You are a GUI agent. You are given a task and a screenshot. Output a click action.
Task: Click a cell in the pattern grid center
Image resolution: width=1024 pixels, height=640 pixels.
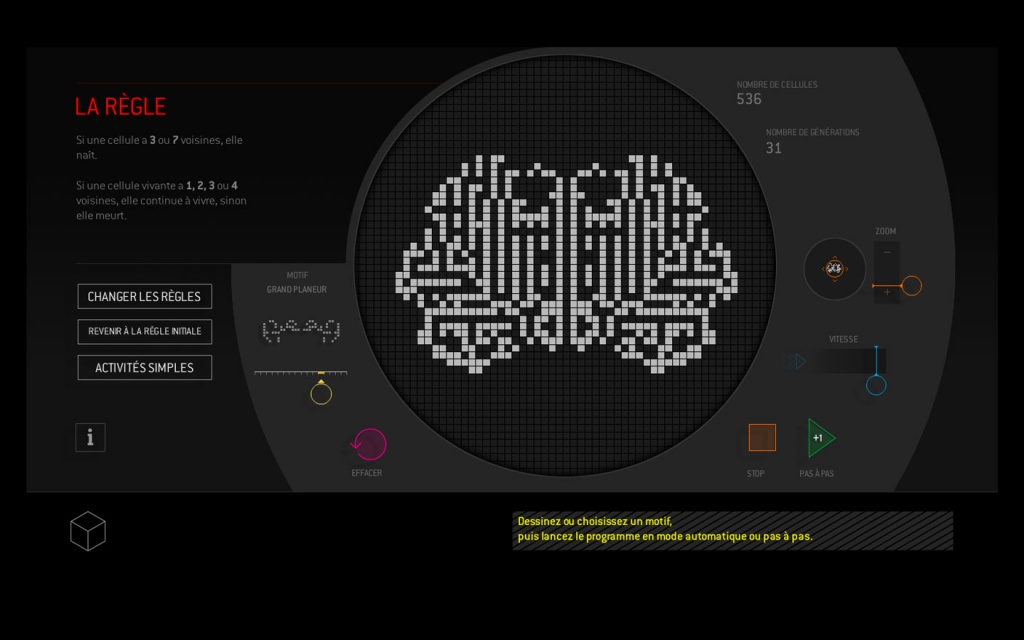coord(566,265)
